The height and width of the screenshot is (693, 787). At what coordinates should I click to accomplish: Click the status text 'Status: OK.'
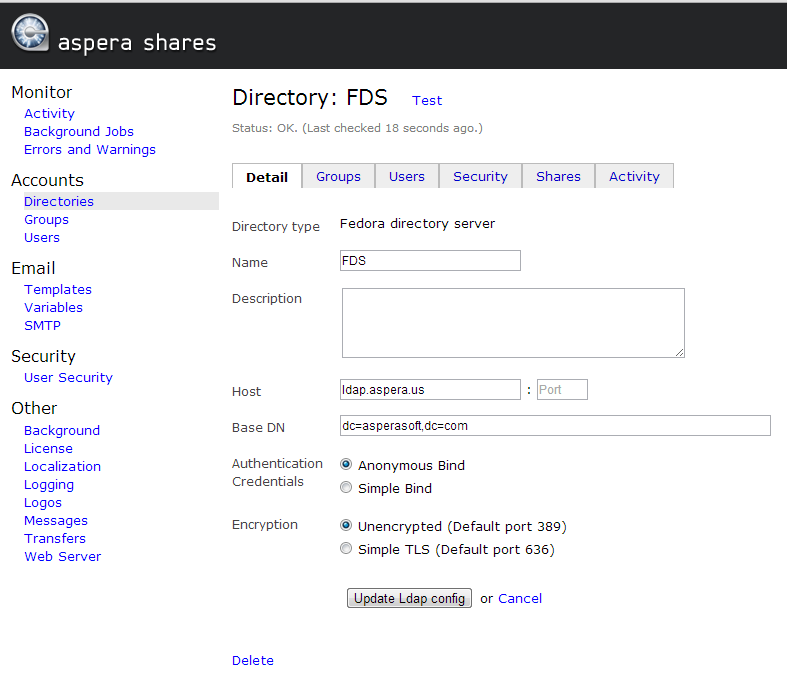pos(265,128)
